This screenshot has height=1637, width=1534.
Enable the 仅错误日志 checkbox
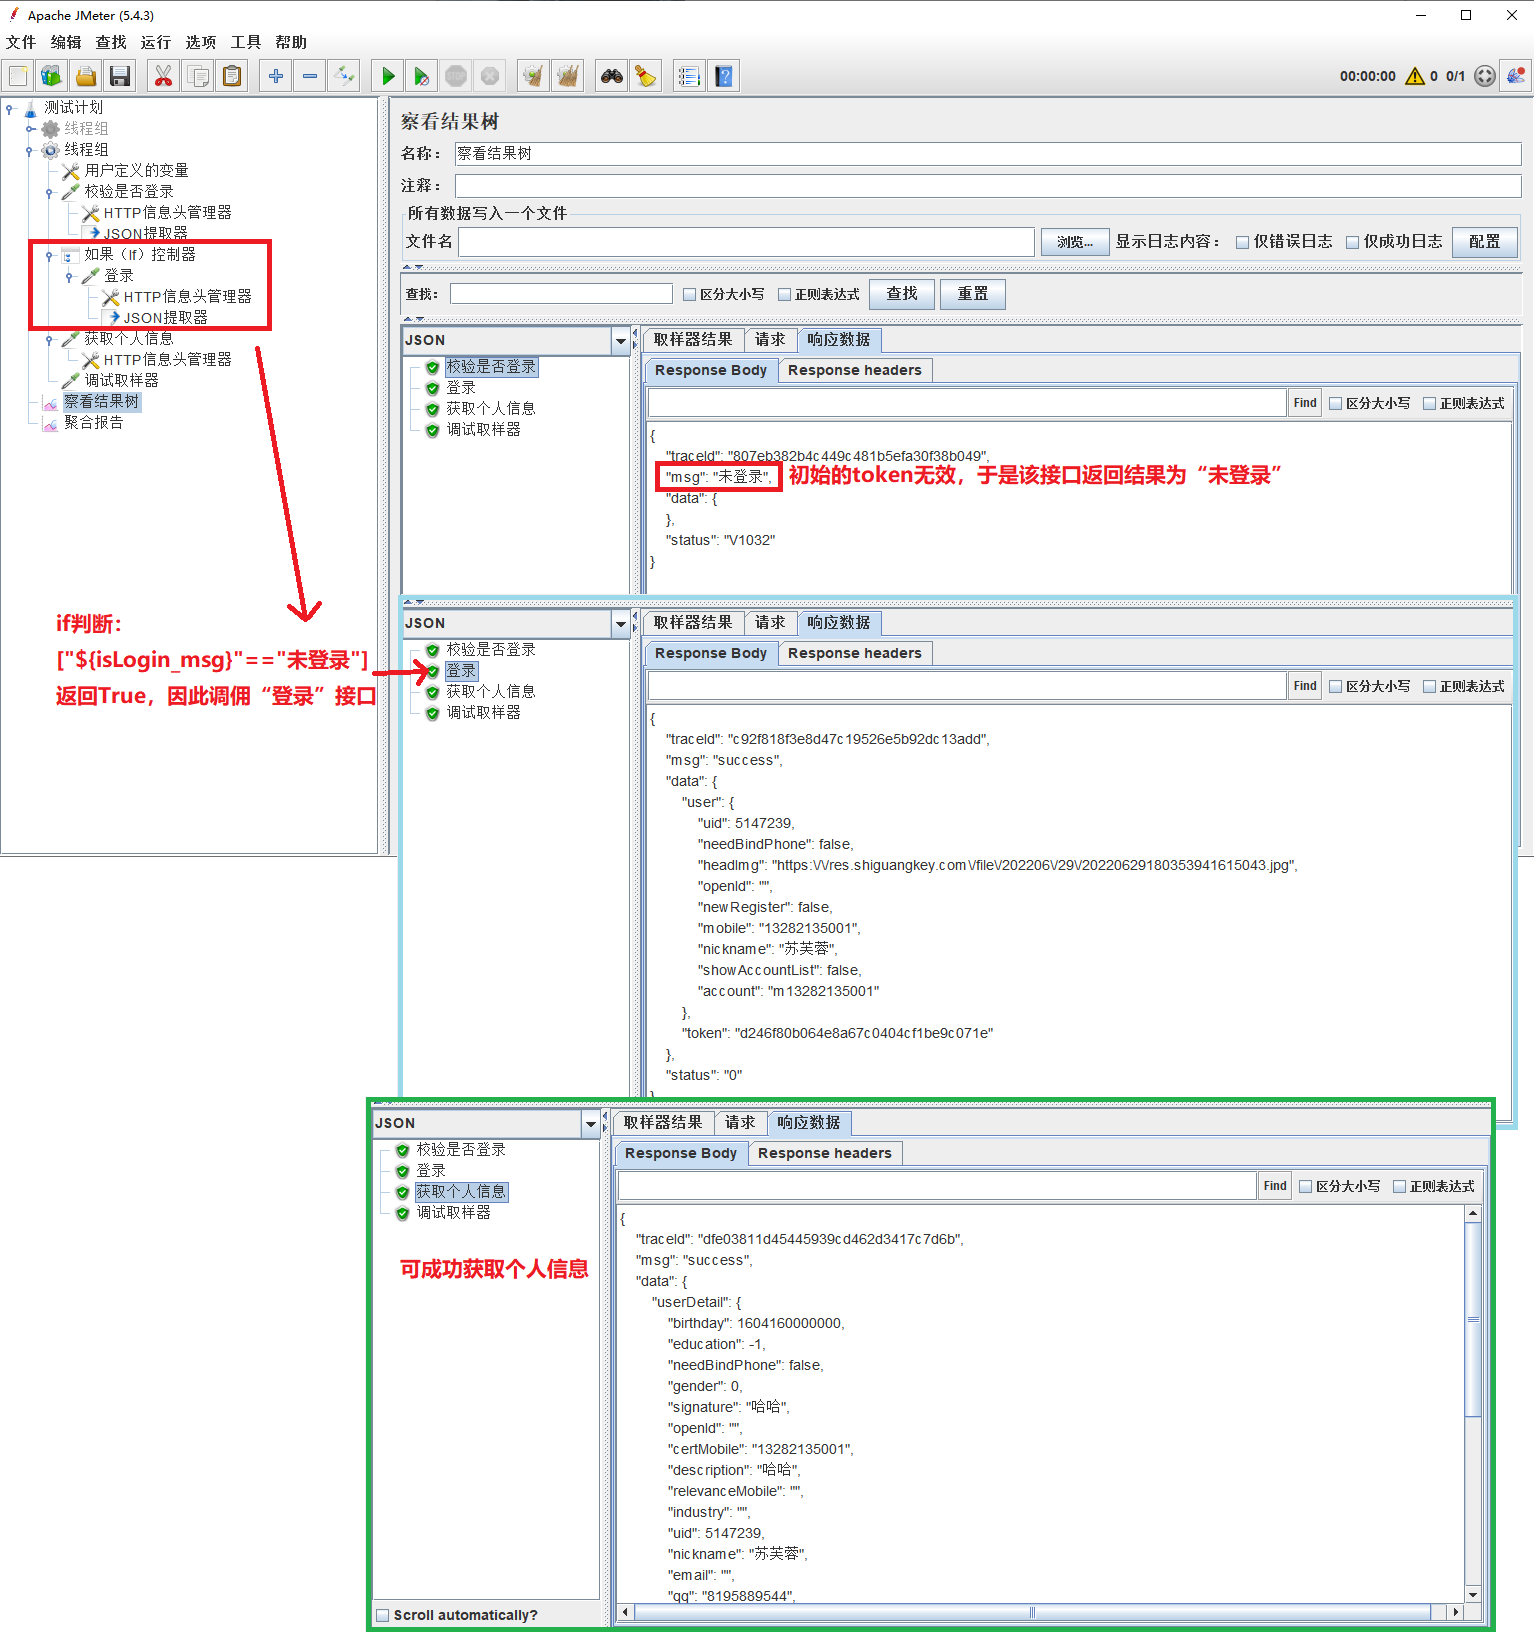1243,242
